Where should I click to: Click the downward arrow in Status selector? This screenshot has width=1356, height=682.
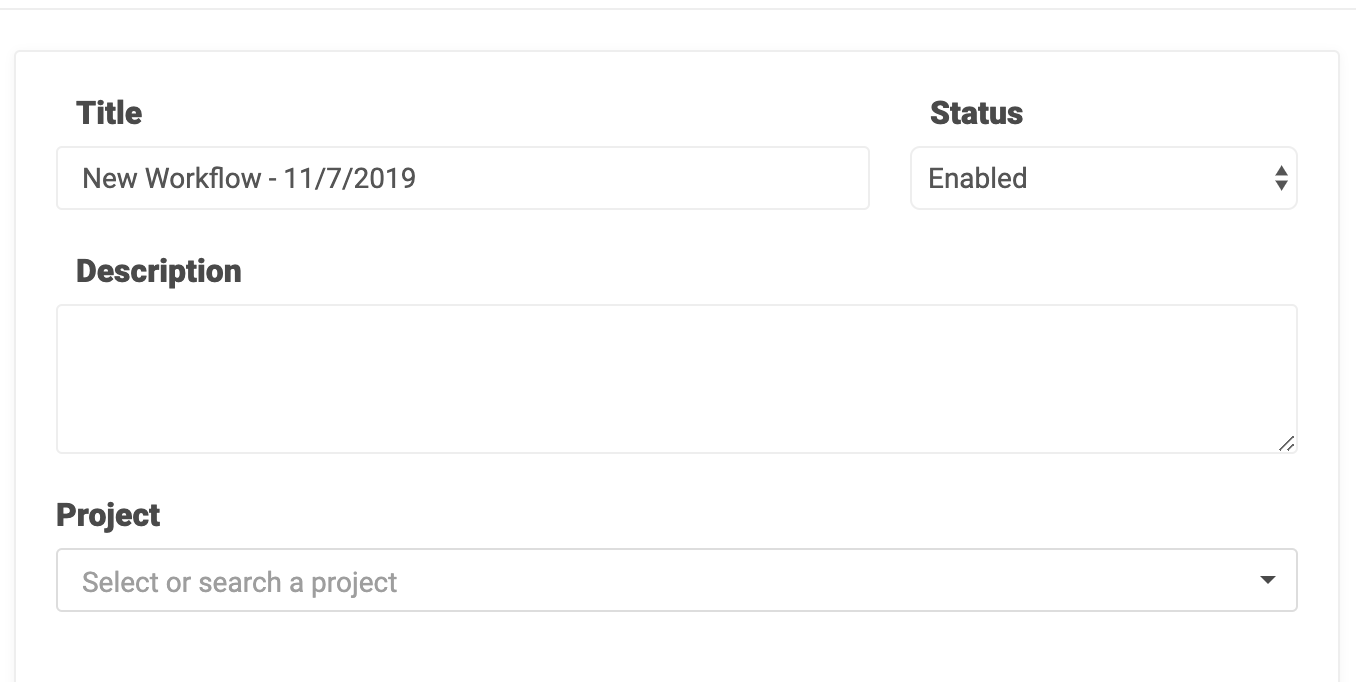pyautogui.click(x=1281, y=186)
